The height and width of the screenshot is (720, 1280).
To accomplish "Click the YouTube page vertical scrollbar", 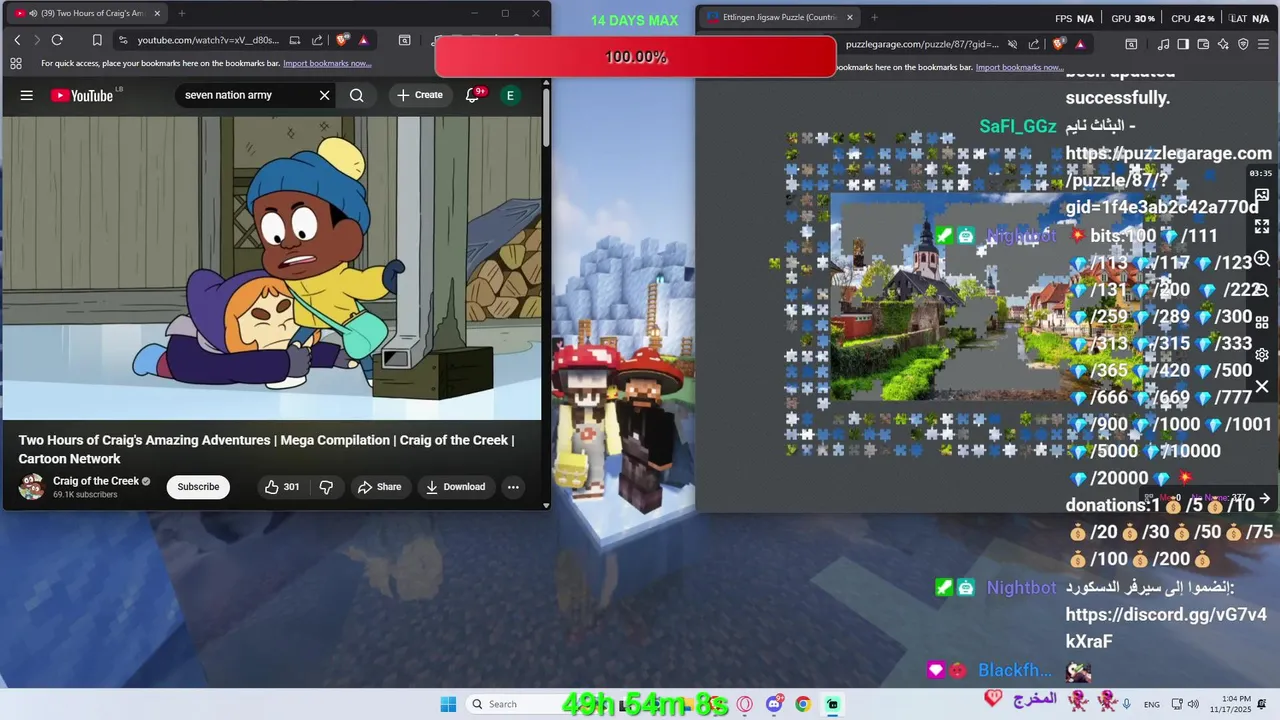I will pos(546,118).
